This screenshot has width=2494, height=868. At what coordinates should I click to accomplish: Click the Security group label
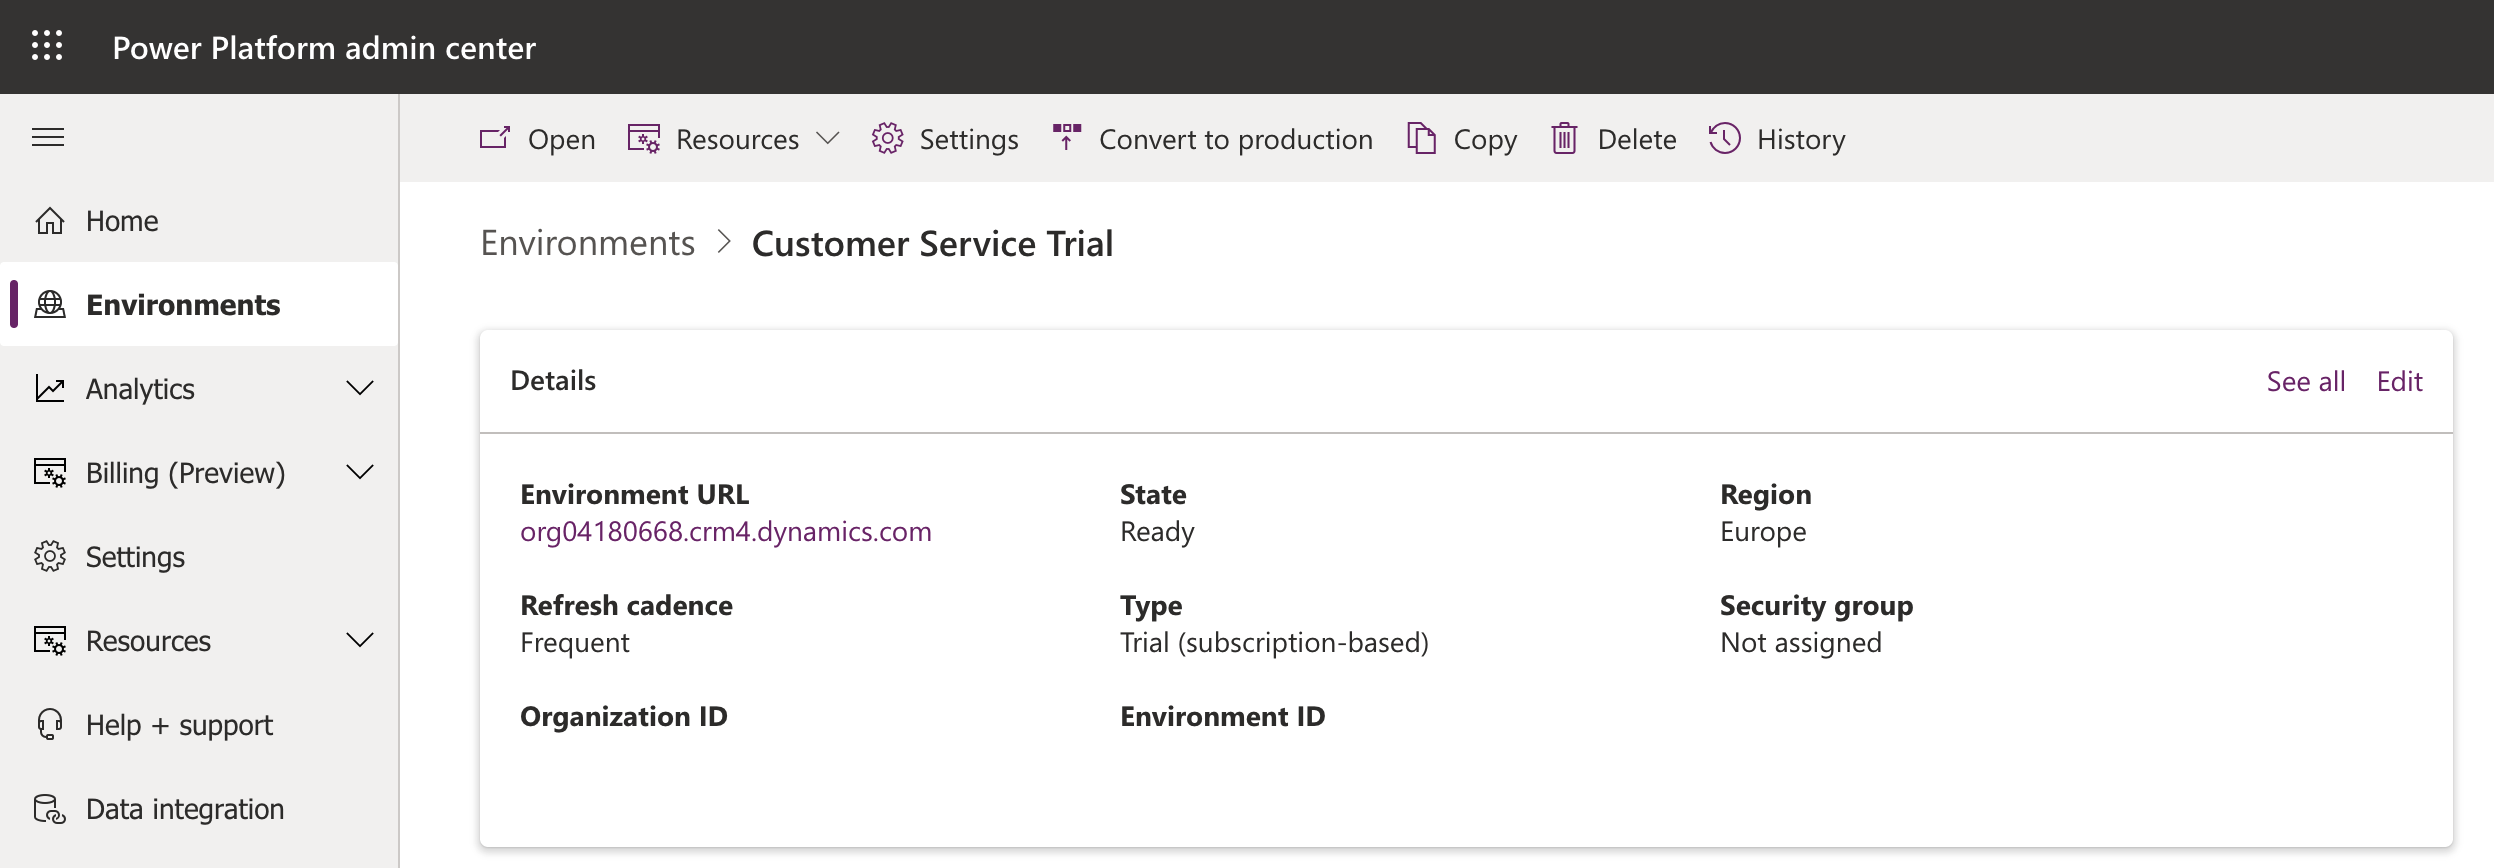(x=1816, y=605)
